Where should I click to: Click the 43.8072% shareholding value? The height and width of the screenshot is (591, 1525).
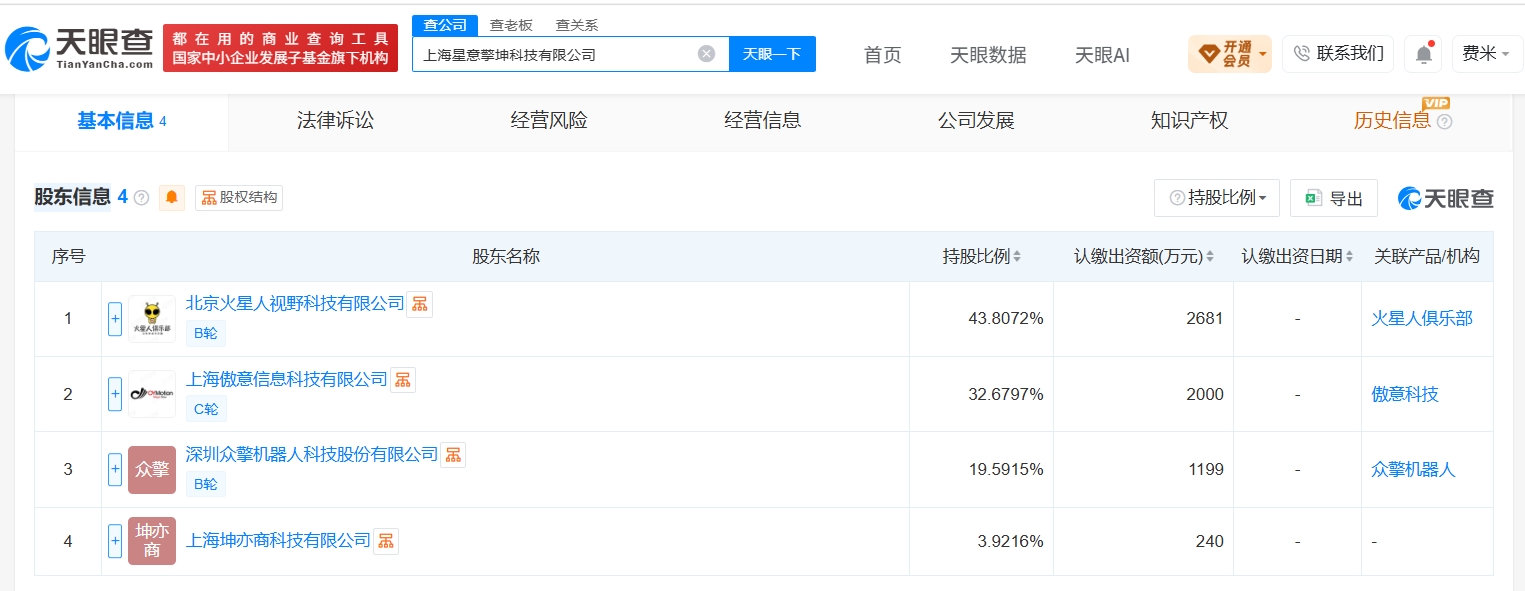1006,319
